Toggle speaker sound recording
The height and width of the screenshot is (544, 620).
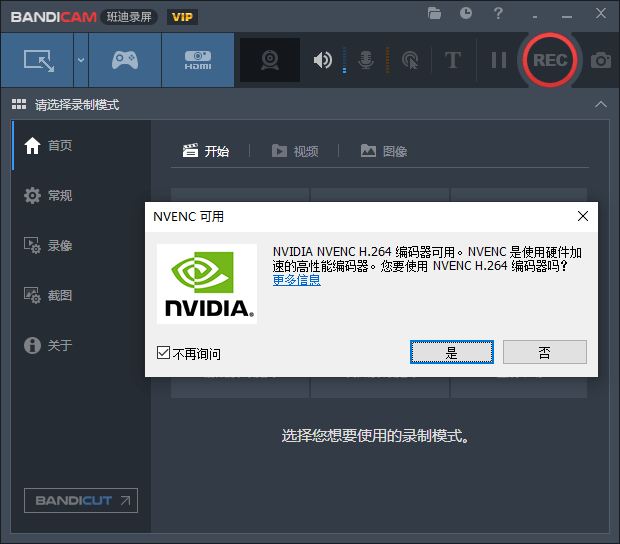(322, 60)
